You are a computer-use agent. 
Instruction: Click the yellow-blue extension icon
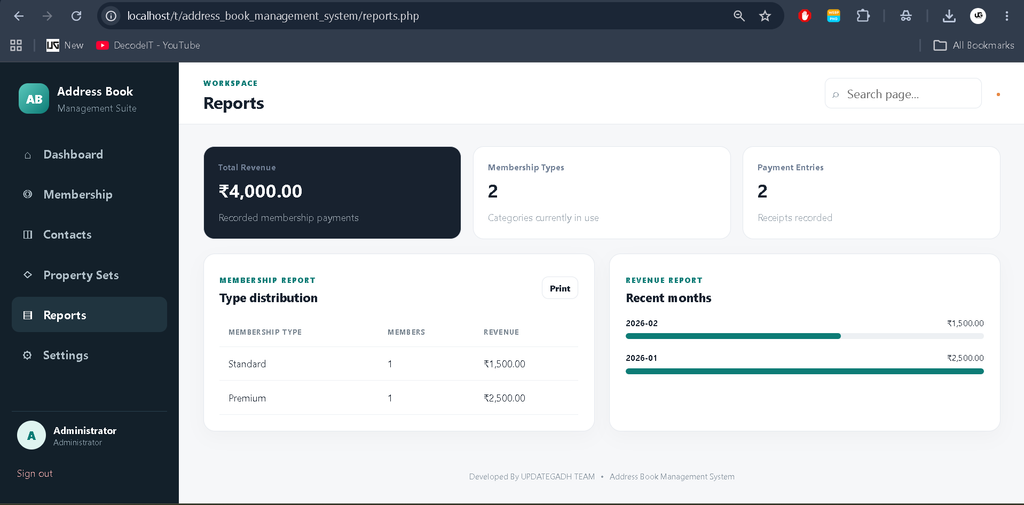pos(833,16)
